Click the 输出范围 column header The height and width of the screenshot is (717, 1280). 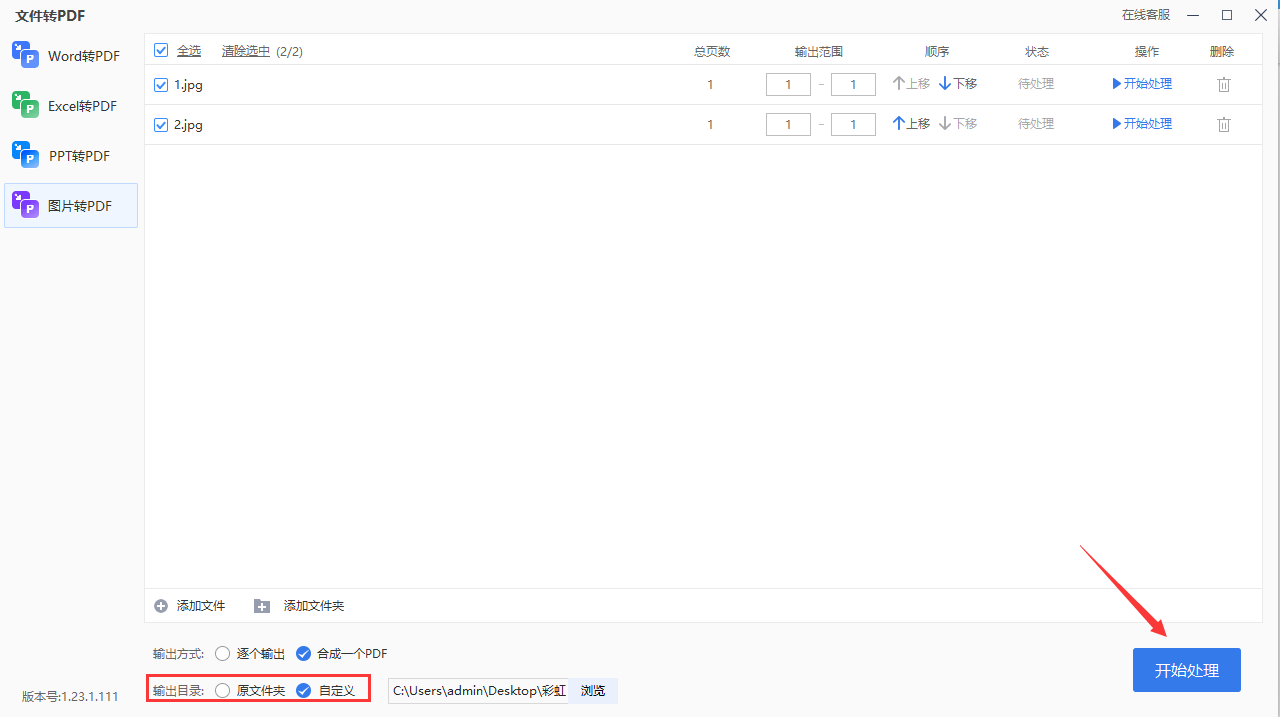tap(819, 52)
